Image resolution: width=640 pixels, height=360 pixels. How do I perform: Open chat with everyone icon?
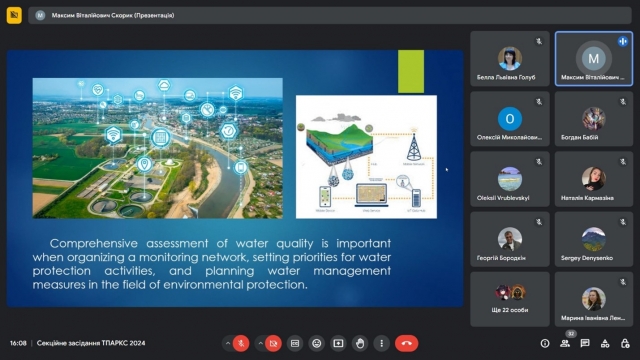pyautogui.click(x=585, y=343)
